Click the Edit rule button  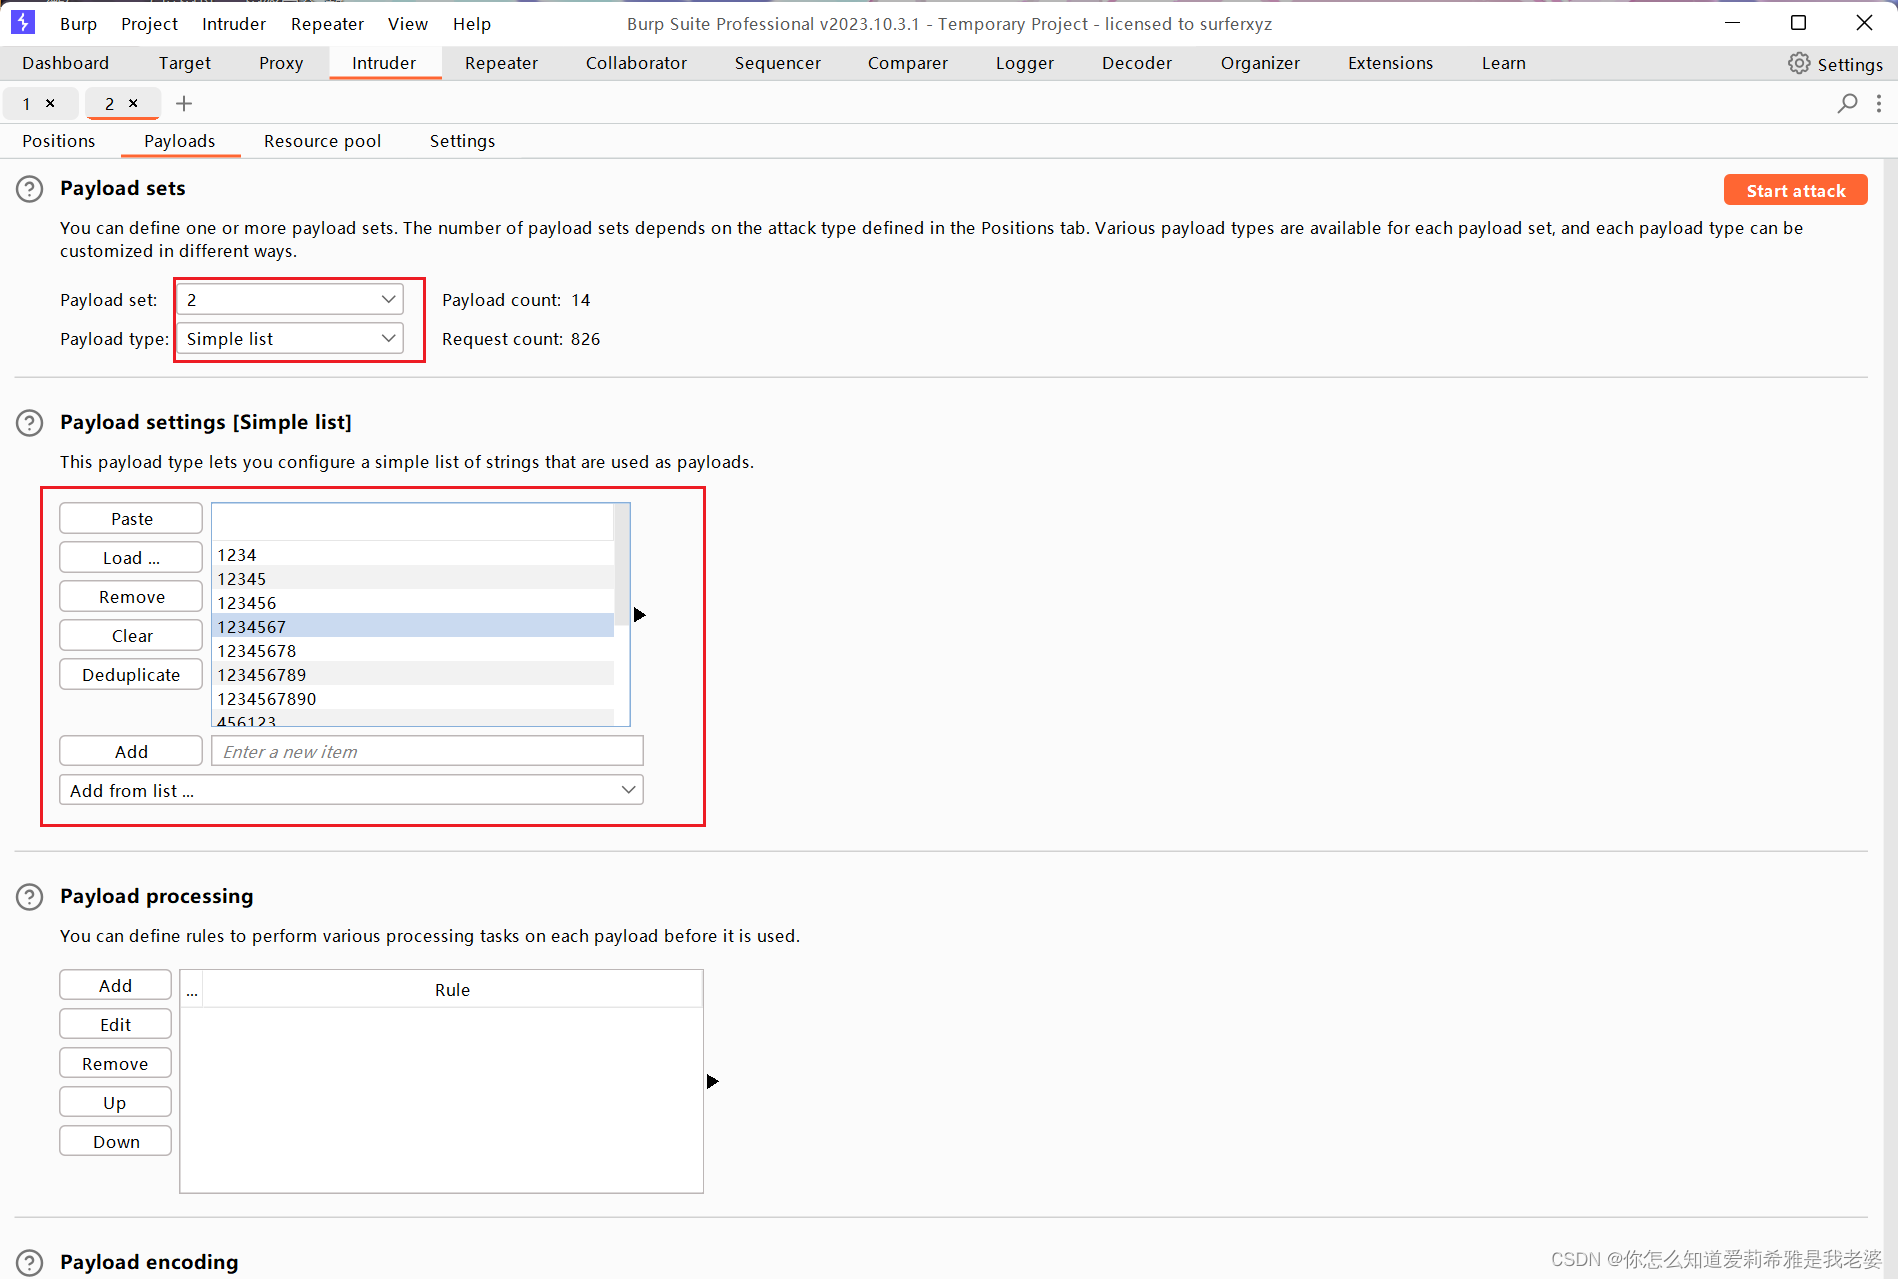point(115,1024)
